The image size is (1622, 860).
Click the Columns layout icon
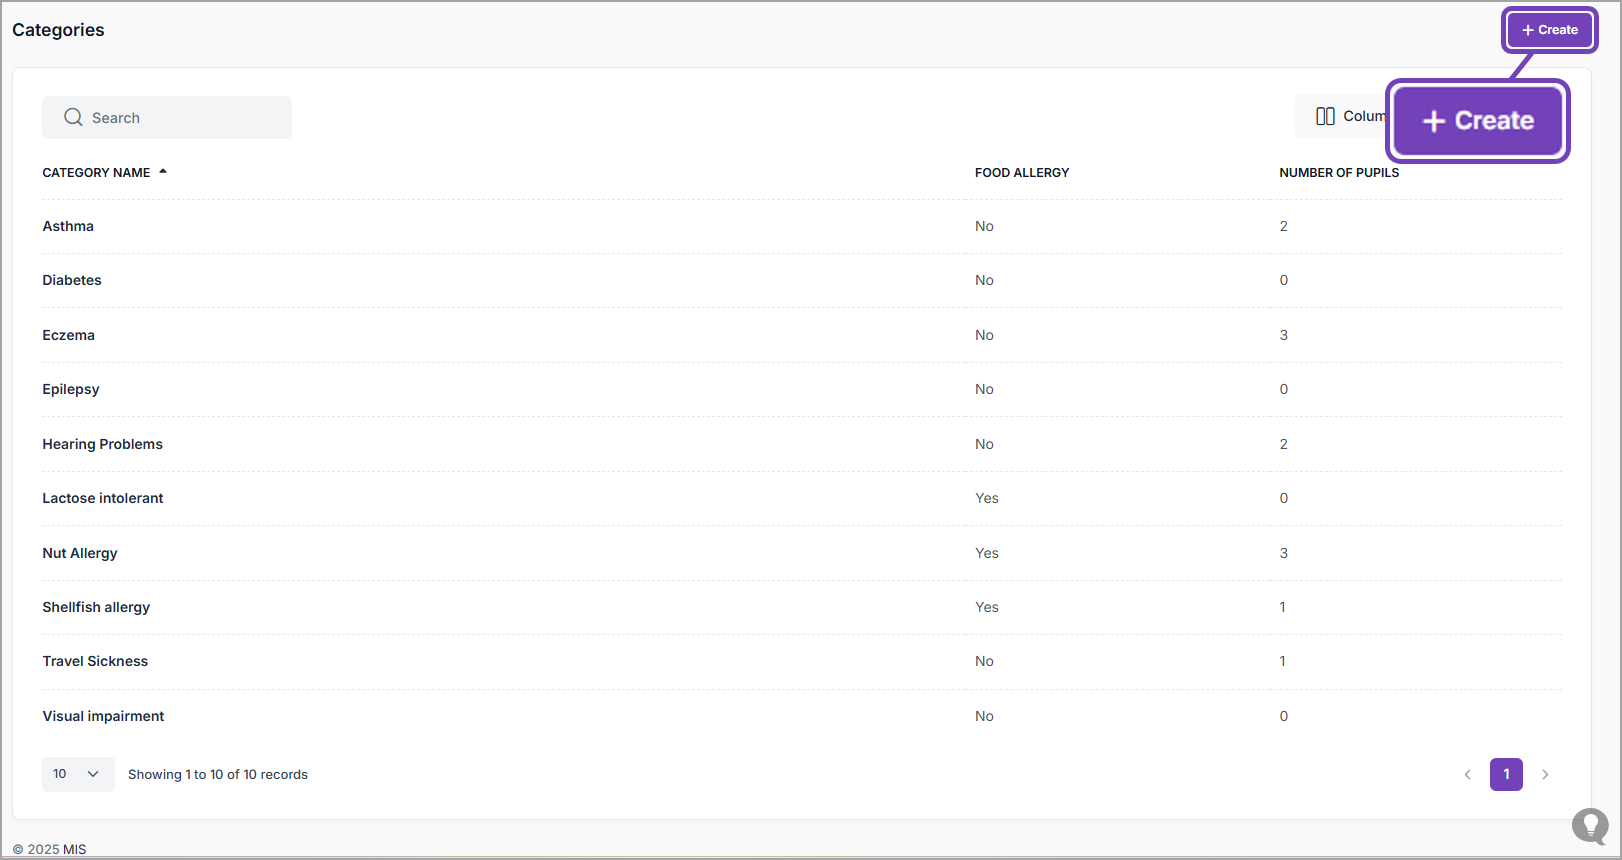coord(1325,116)
